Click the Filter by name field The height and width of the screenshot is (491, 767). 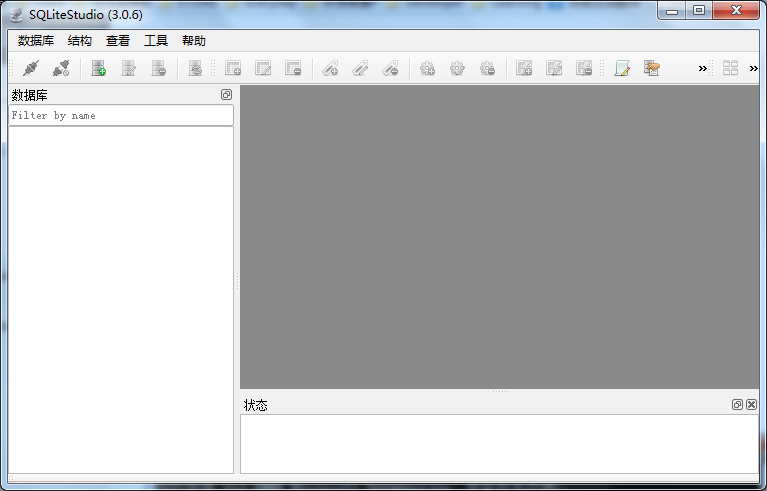pyautogui.click(x=121, y=115)
